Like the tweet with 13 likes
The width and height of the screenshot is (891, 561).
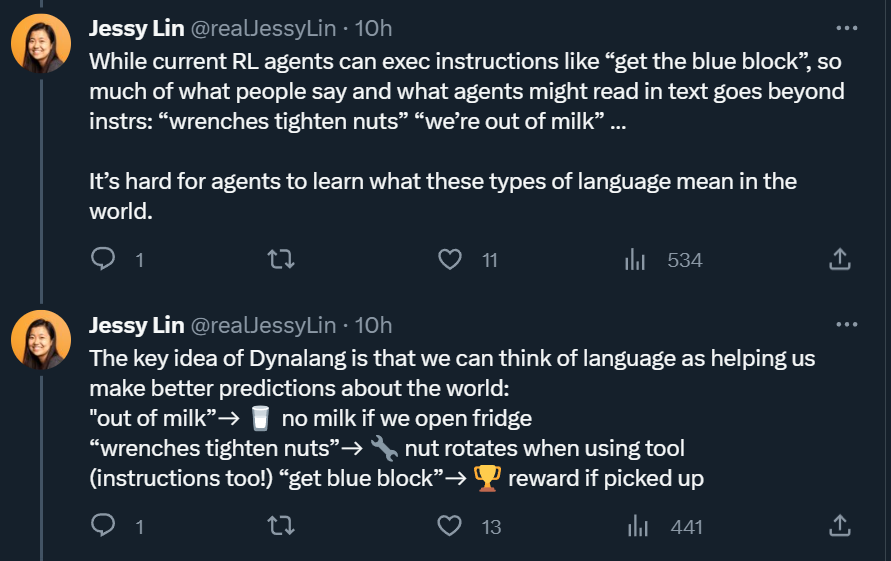click(449, 526)
